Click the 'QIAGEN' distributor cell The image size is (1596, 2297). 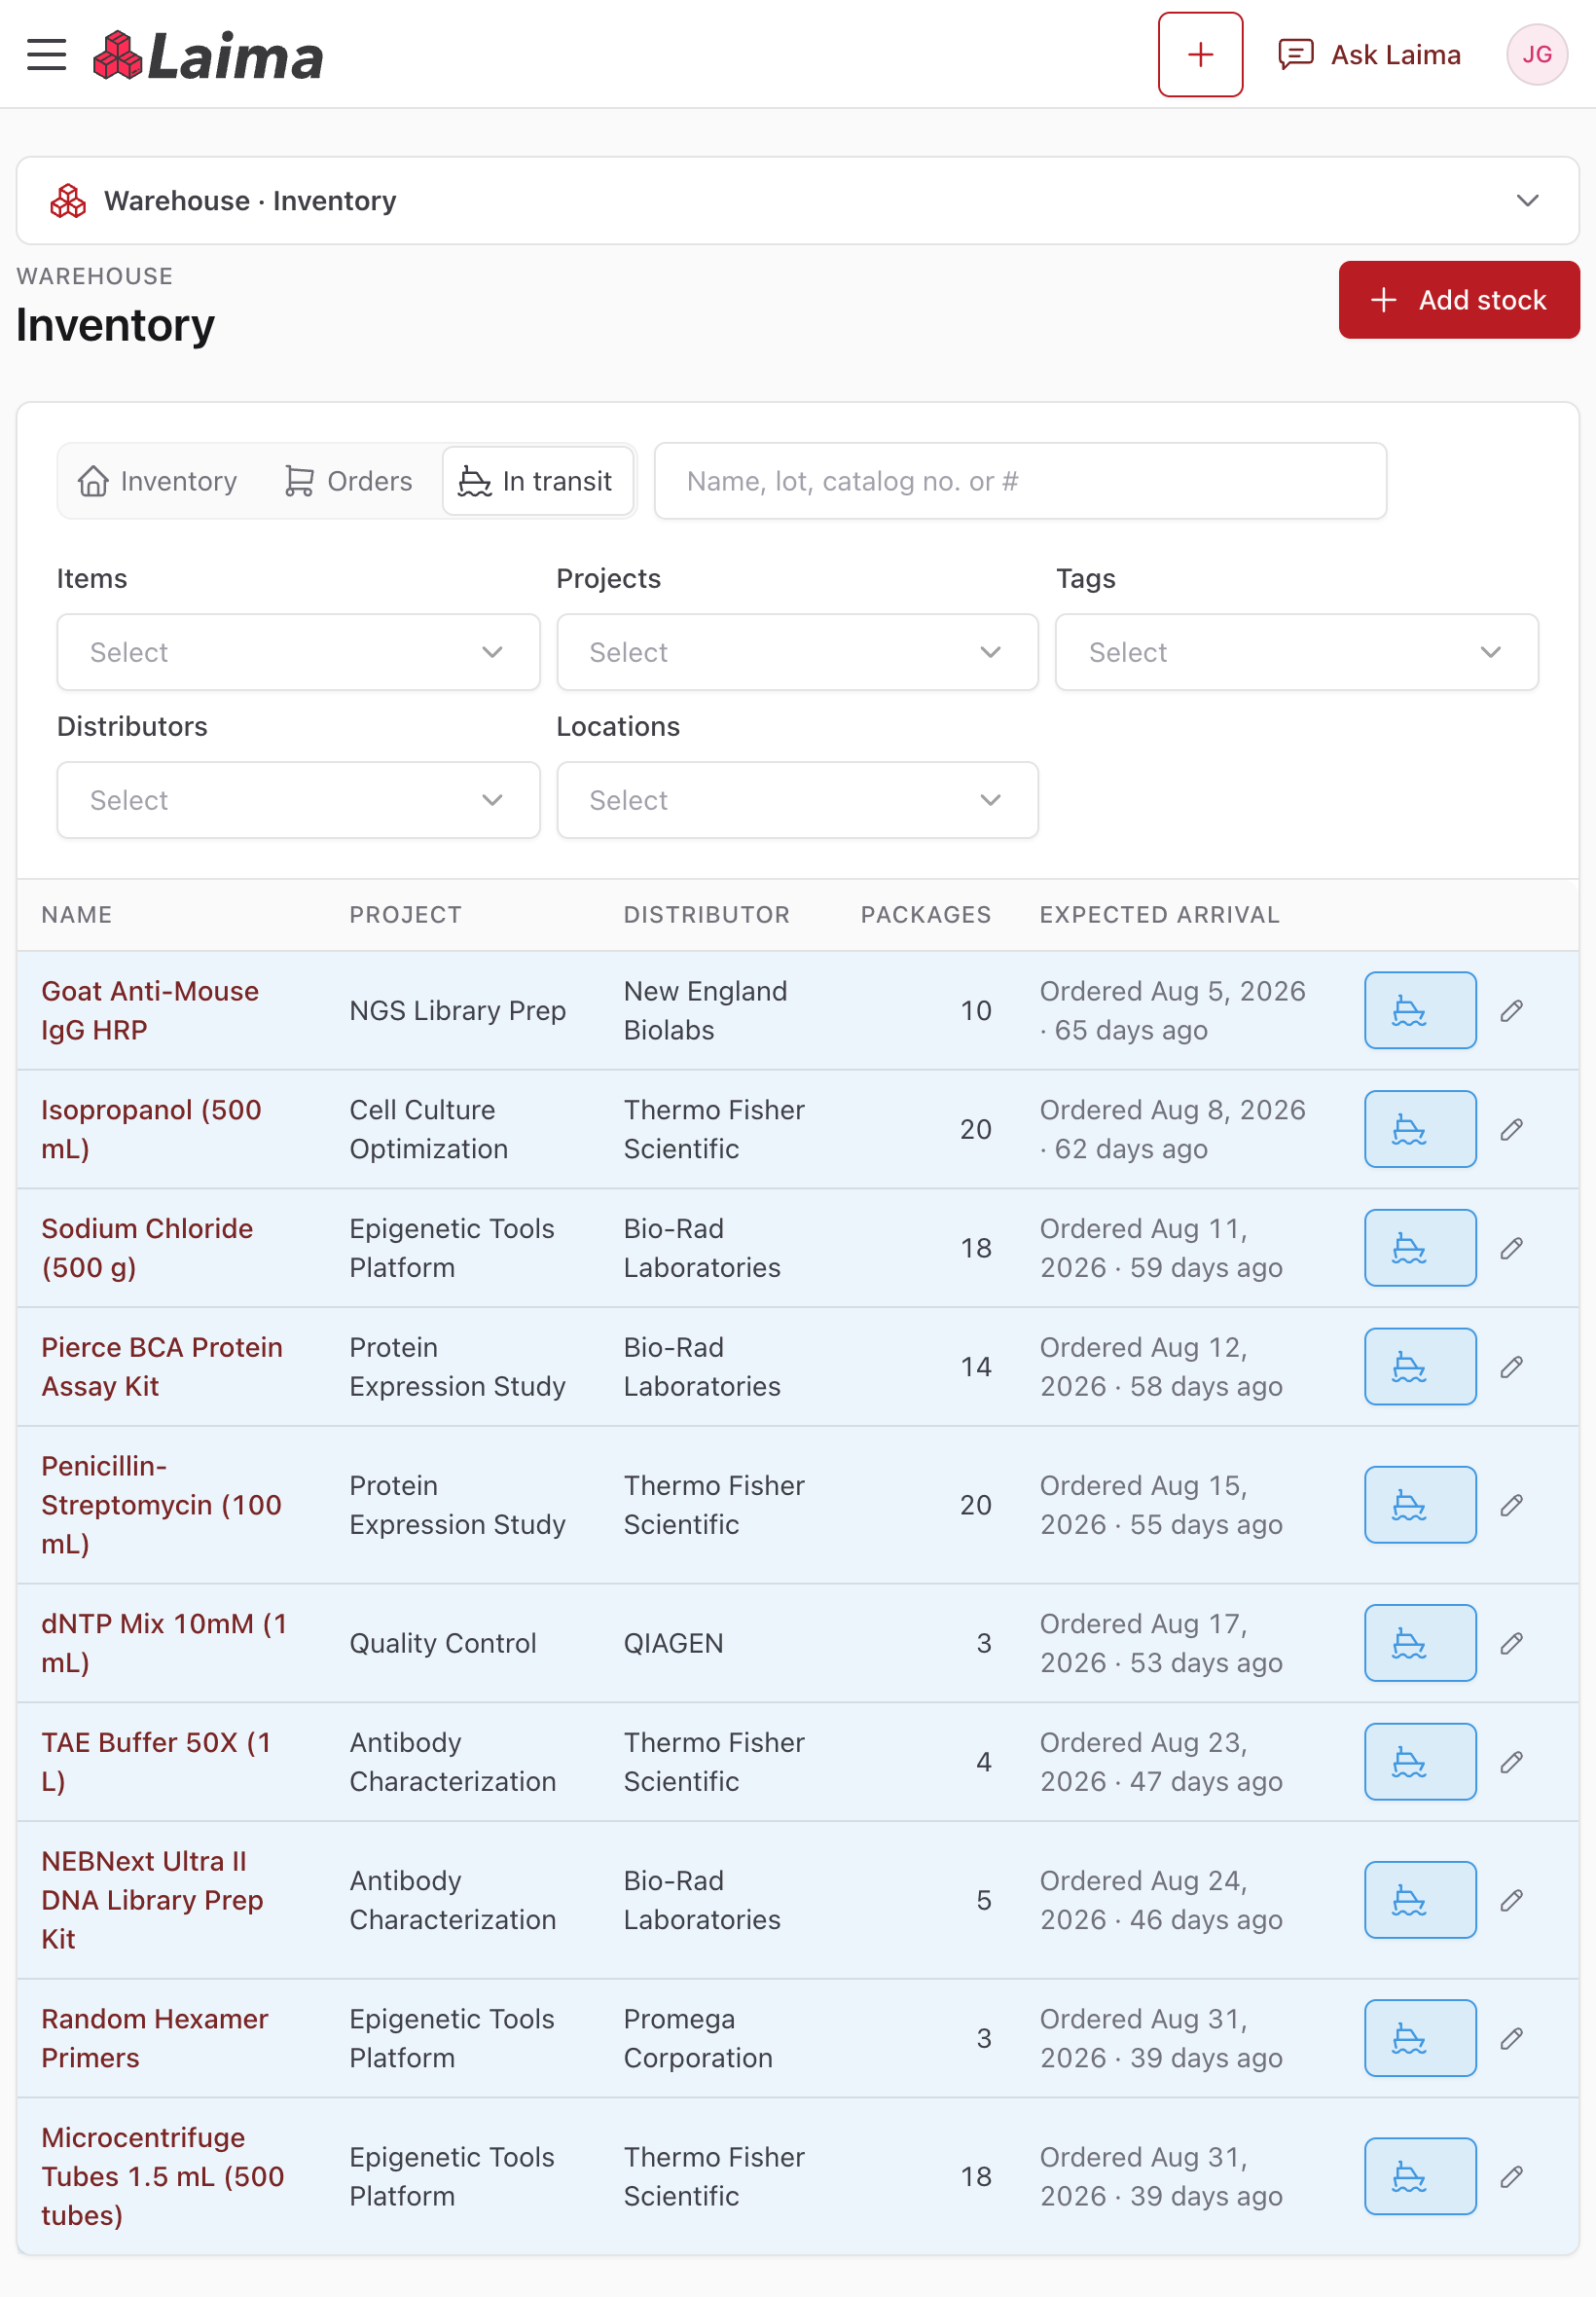coord(673,1643)
